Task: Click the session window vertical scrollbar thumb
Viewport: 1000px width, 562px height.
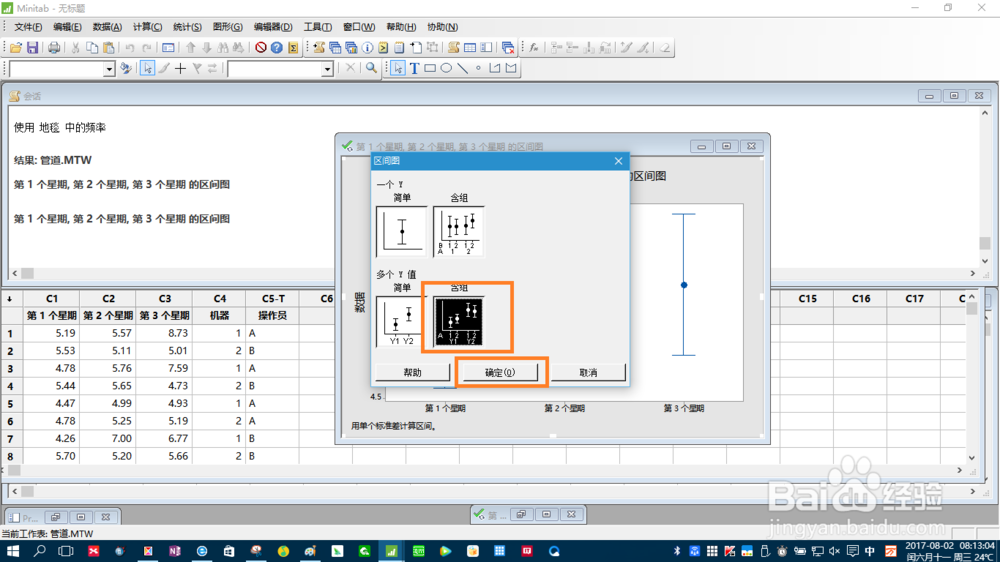Action: (x=985, y=244)
